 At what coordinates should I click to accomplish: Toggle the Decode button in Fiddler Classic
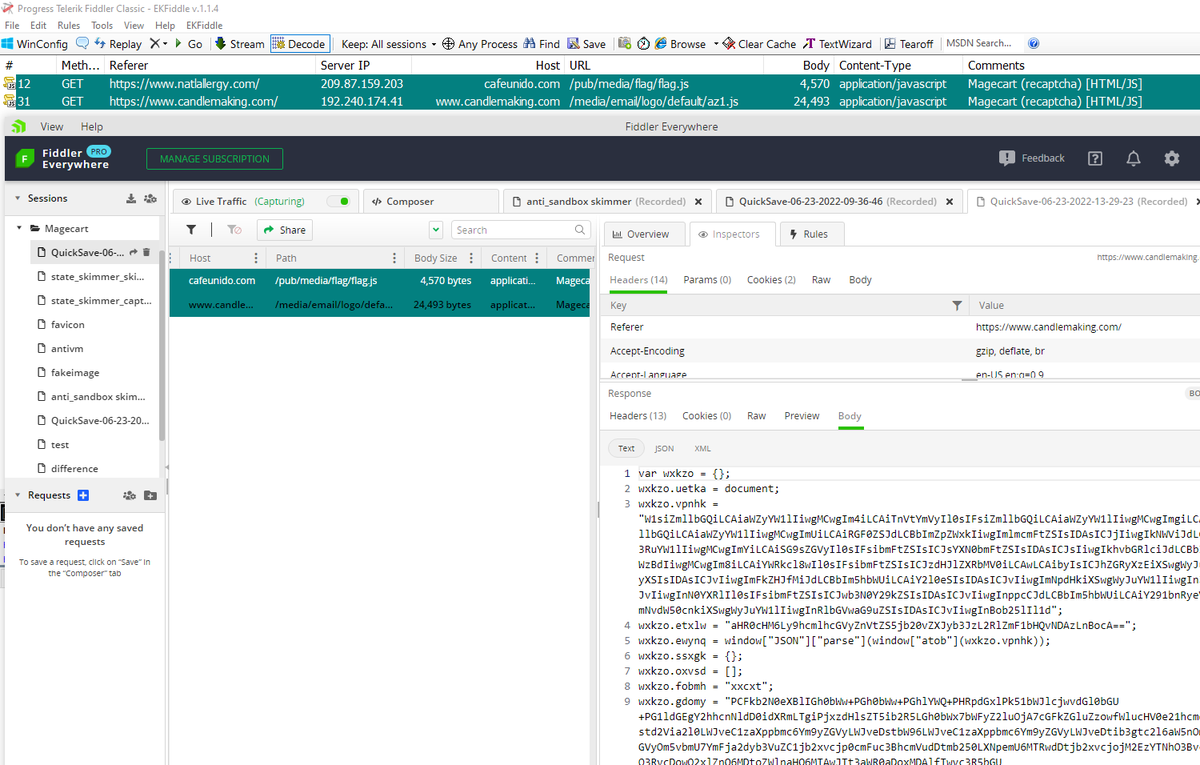click(x=299, y=44)
